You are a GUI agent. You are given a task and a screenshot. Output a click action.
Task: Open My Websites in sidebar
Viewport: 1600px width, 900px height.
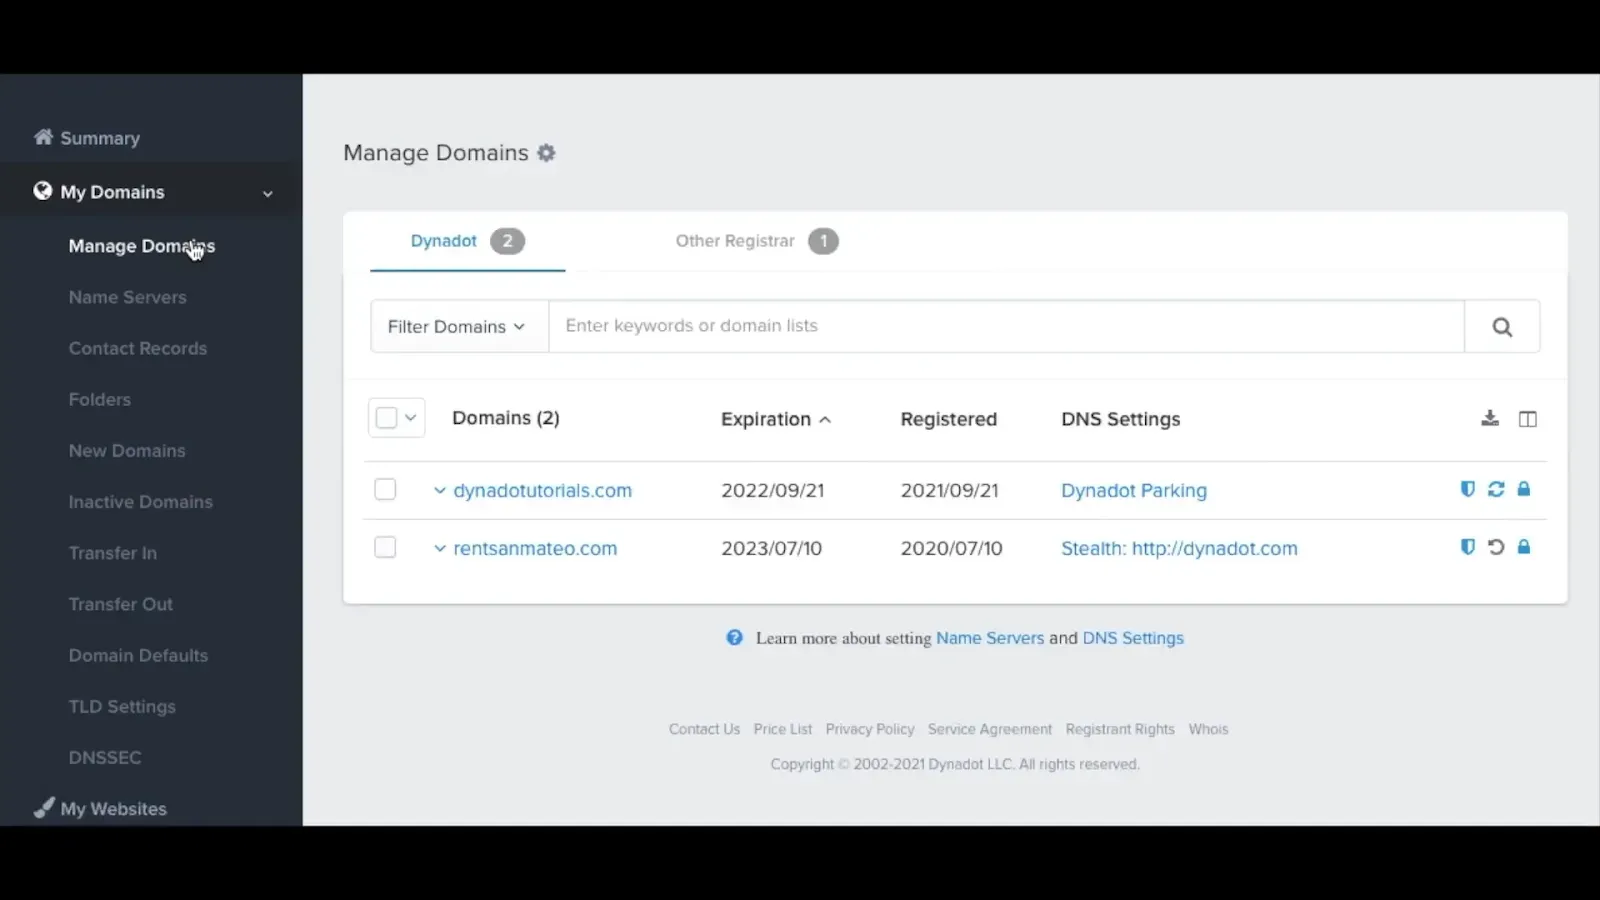click(114, 809)
